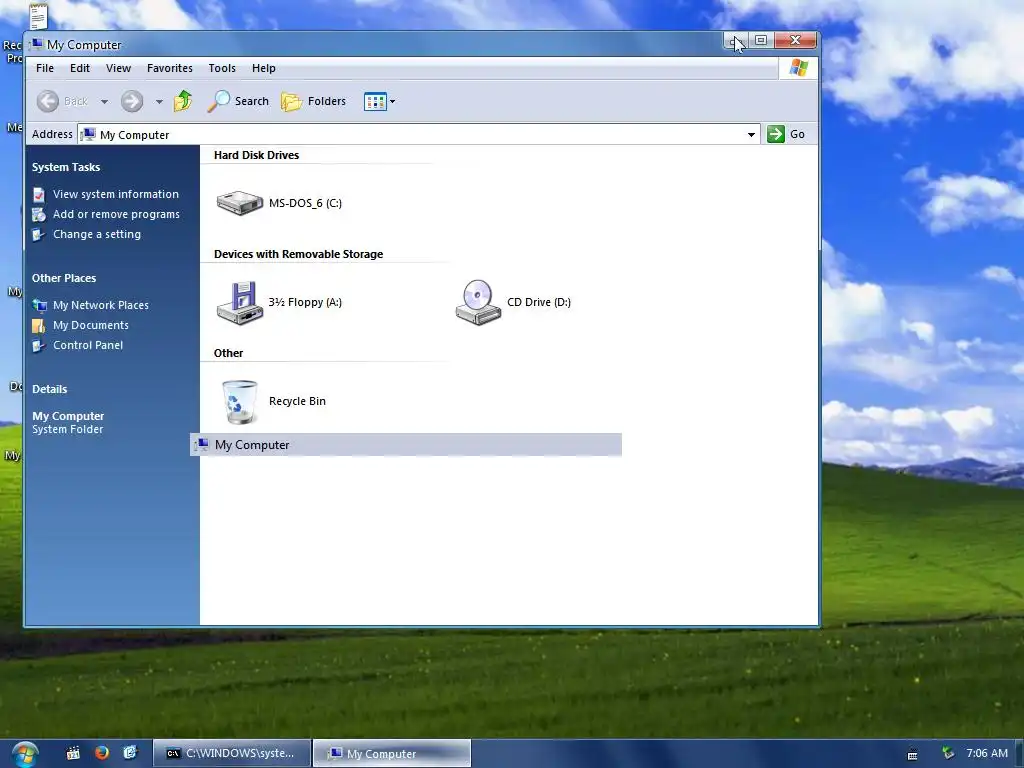Open My Network Places link

[101, 305]
